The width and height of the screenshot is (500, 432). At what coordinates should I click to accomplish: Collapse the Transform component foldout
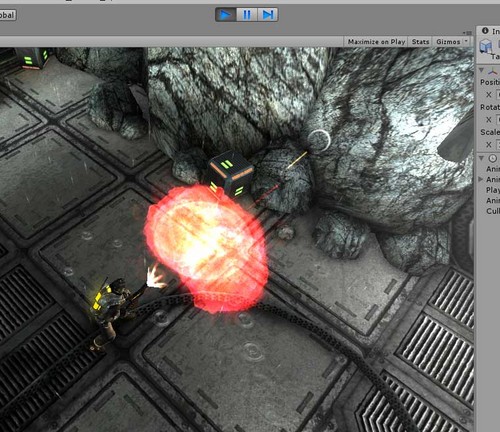tap(481, 70)
